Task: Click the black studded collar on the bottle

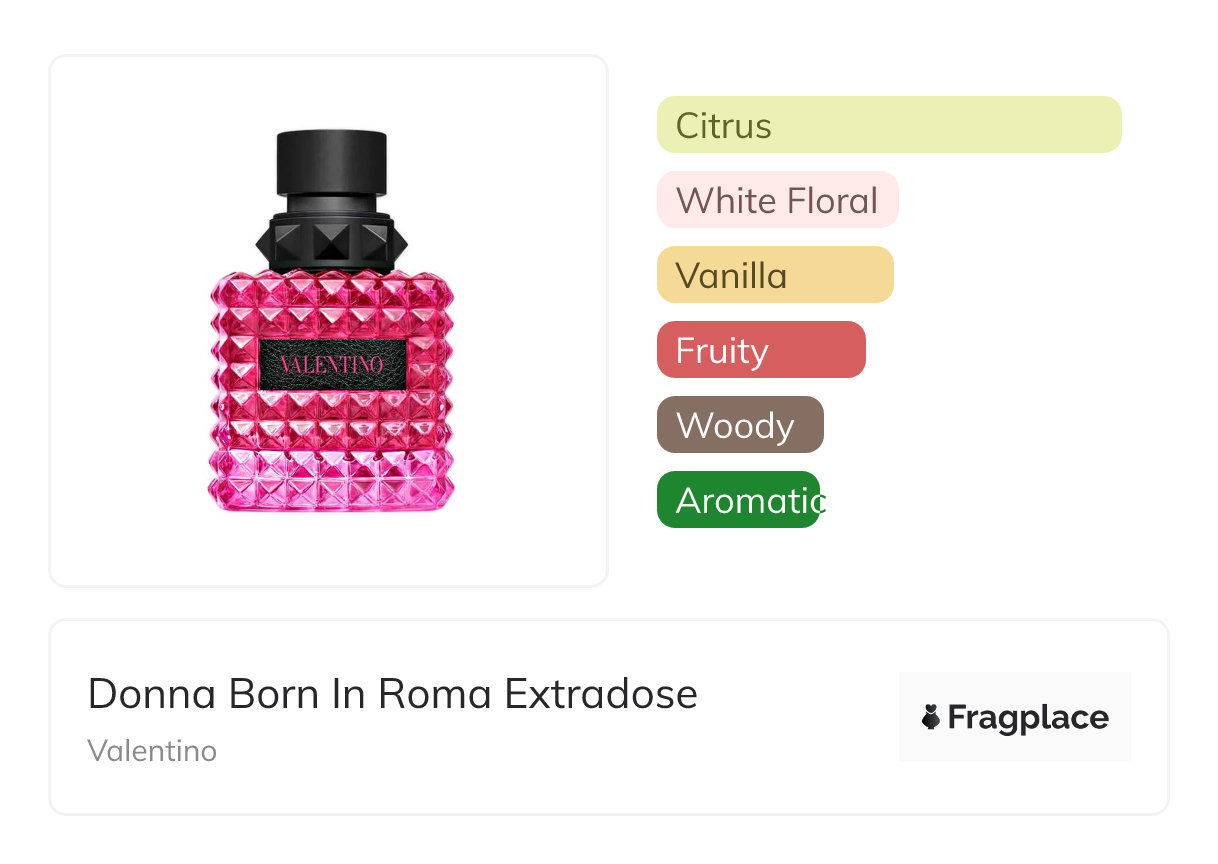Action: click(331, 242)
